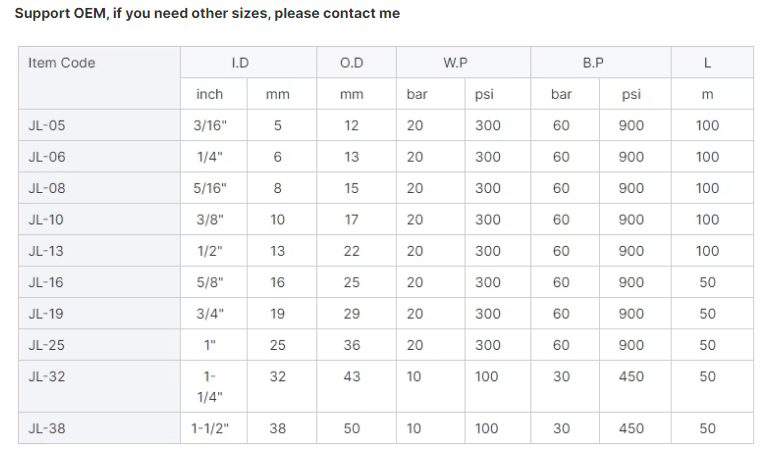Click the "I.D" column header
771x451 pixels.
tap(240, 63)
